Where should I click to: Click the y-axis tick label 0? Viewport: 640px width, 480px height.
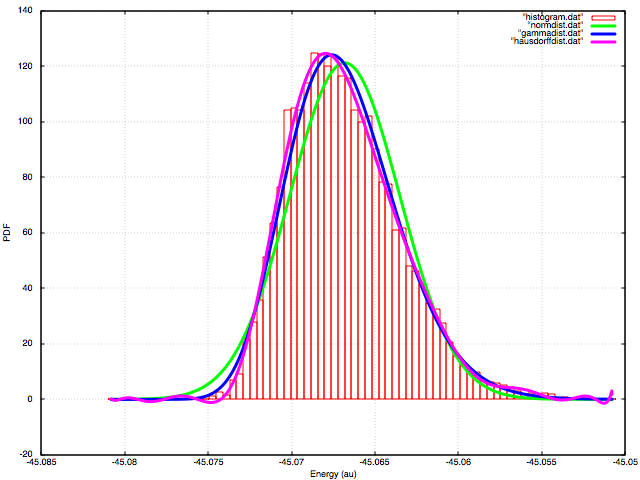click(30, 399)
